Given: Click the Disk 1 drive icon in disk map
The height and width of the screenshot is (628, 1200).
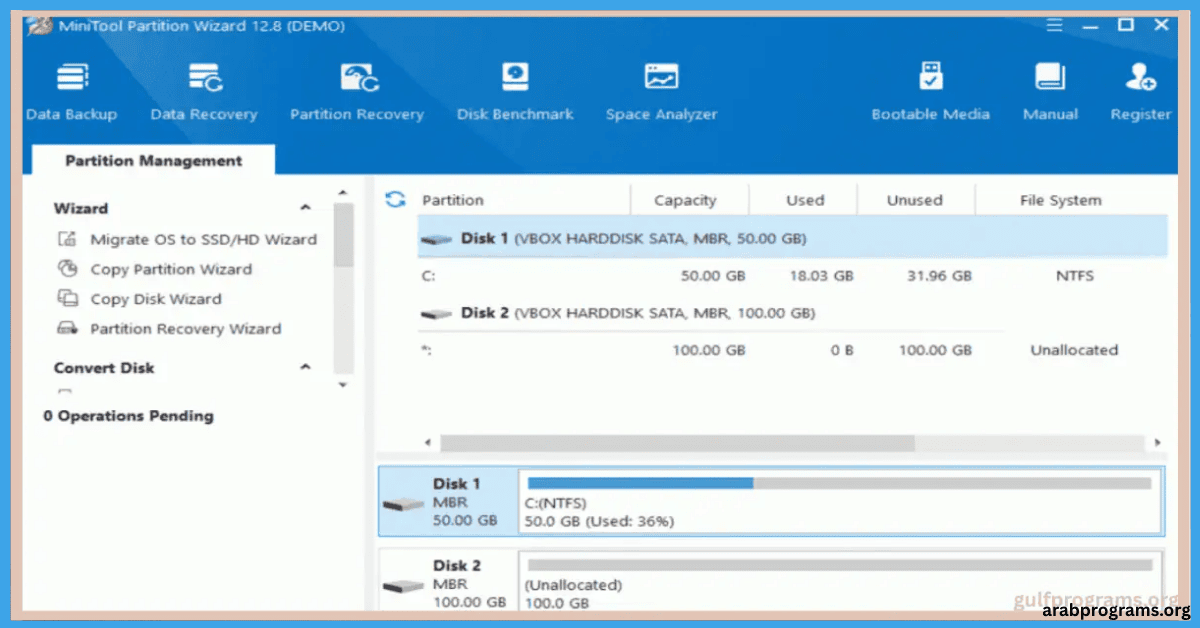Looking at the screenshot, I should click(404, 503).
